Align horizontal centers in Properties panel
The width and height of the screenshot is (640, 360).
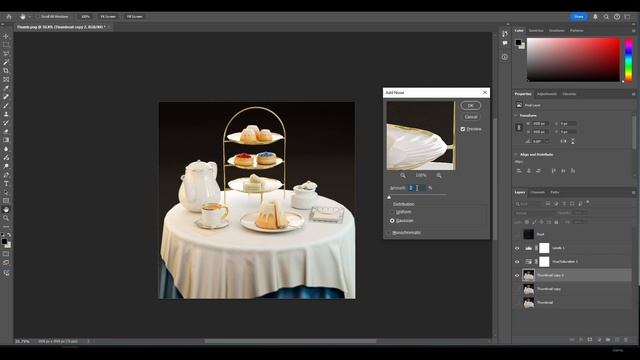(529, 171)
